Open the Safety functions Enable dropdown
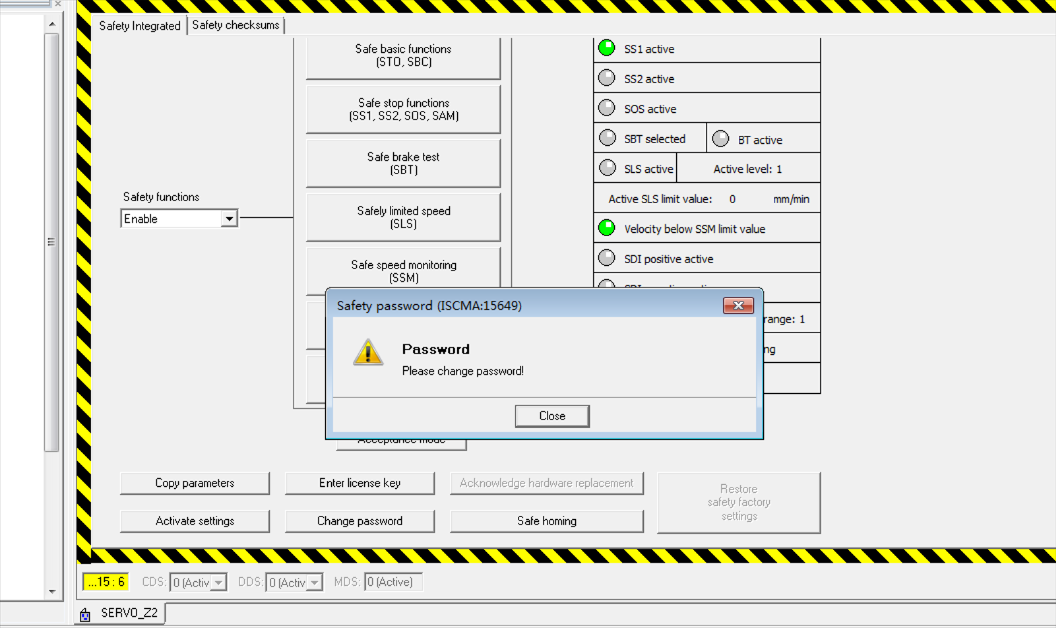Image resolution: width=1056 pixels, height=628 pixels. click(229, 218)
